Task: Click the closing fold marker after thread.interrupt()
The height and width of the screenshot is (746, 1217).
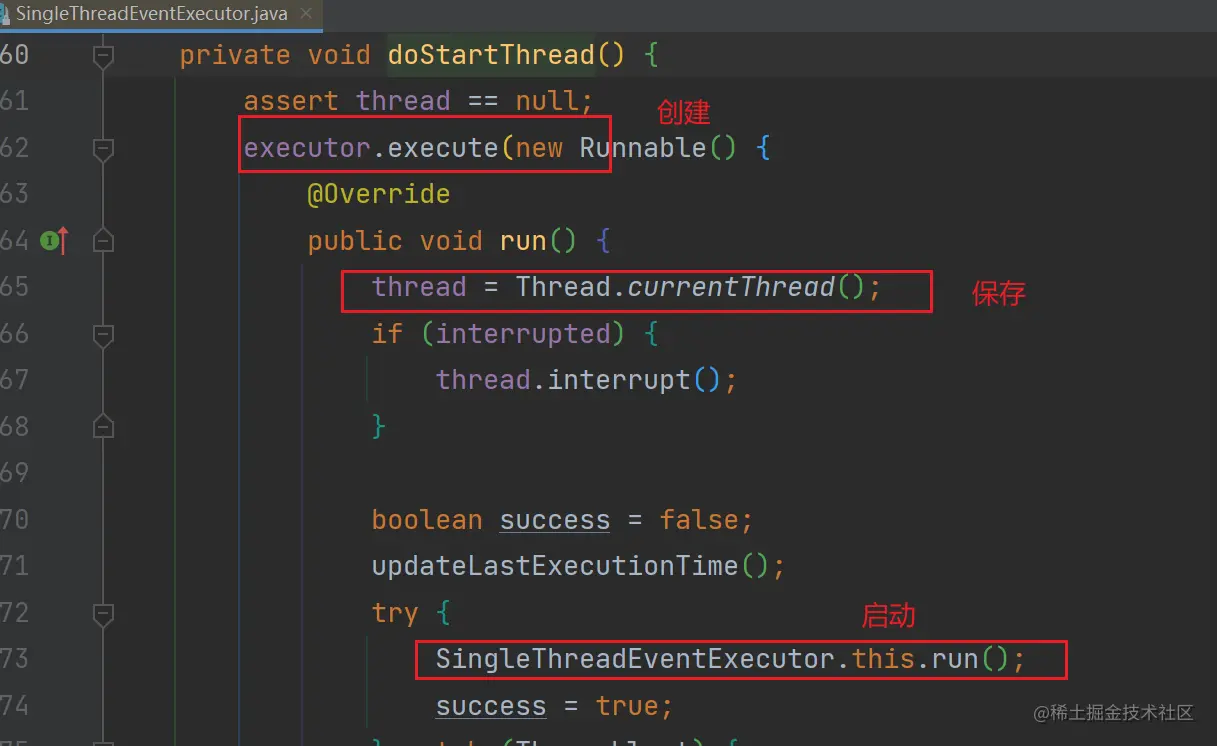Action: click(x=103, y=426)
